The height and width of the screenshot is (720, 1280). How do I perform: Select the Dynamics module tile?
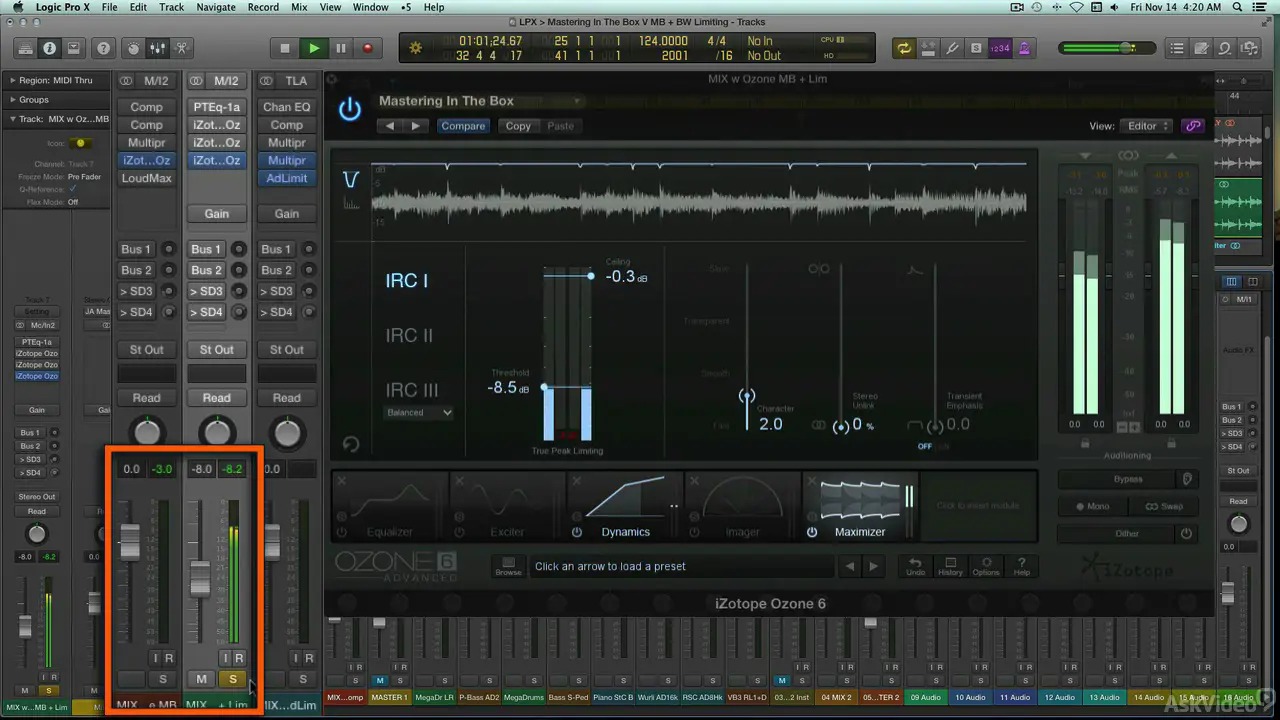[625, 507]
